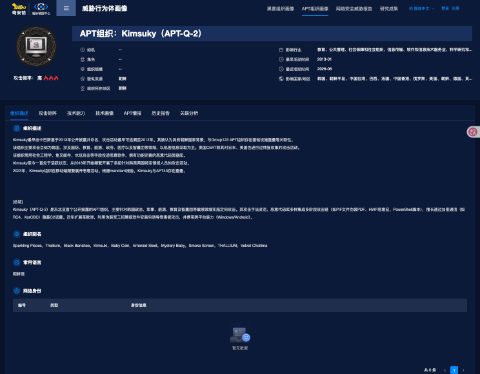
Task: Click the empty-data placeholder icon in table
Action: (x=240, y=335)
